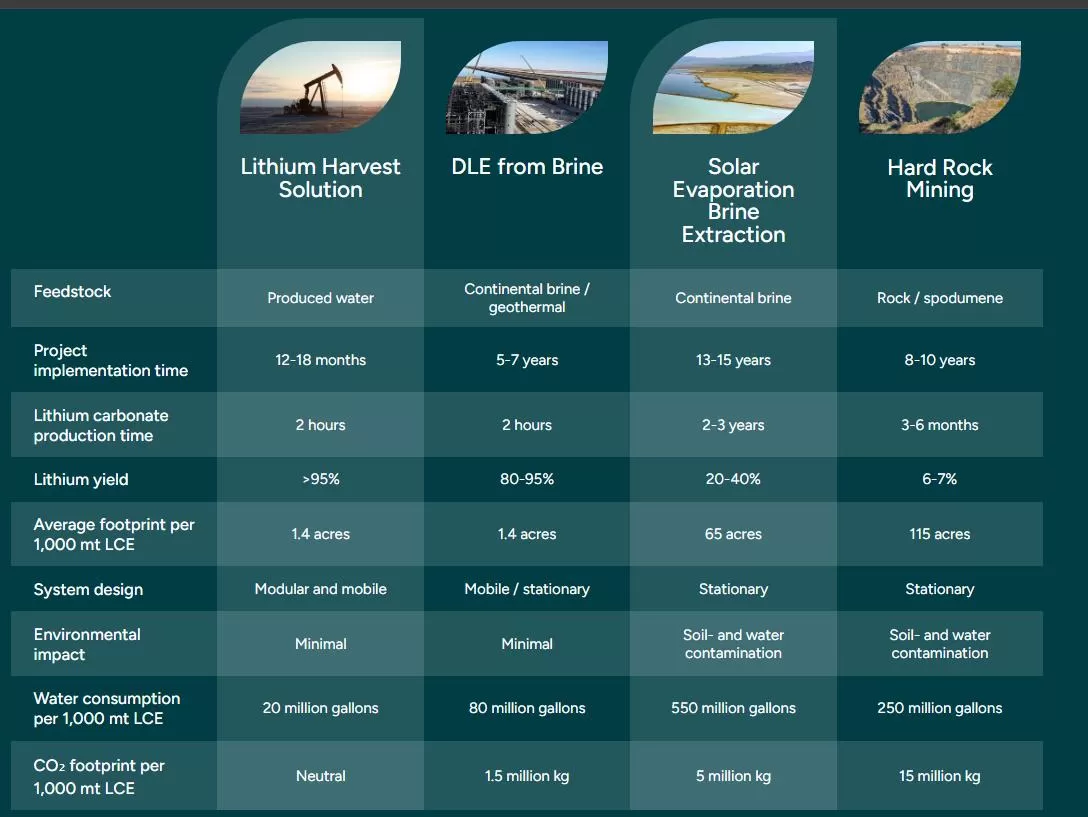Click the 550 million gallons water consumption cell
This screenshot has width=1088, height=817.
pos(733,708)
